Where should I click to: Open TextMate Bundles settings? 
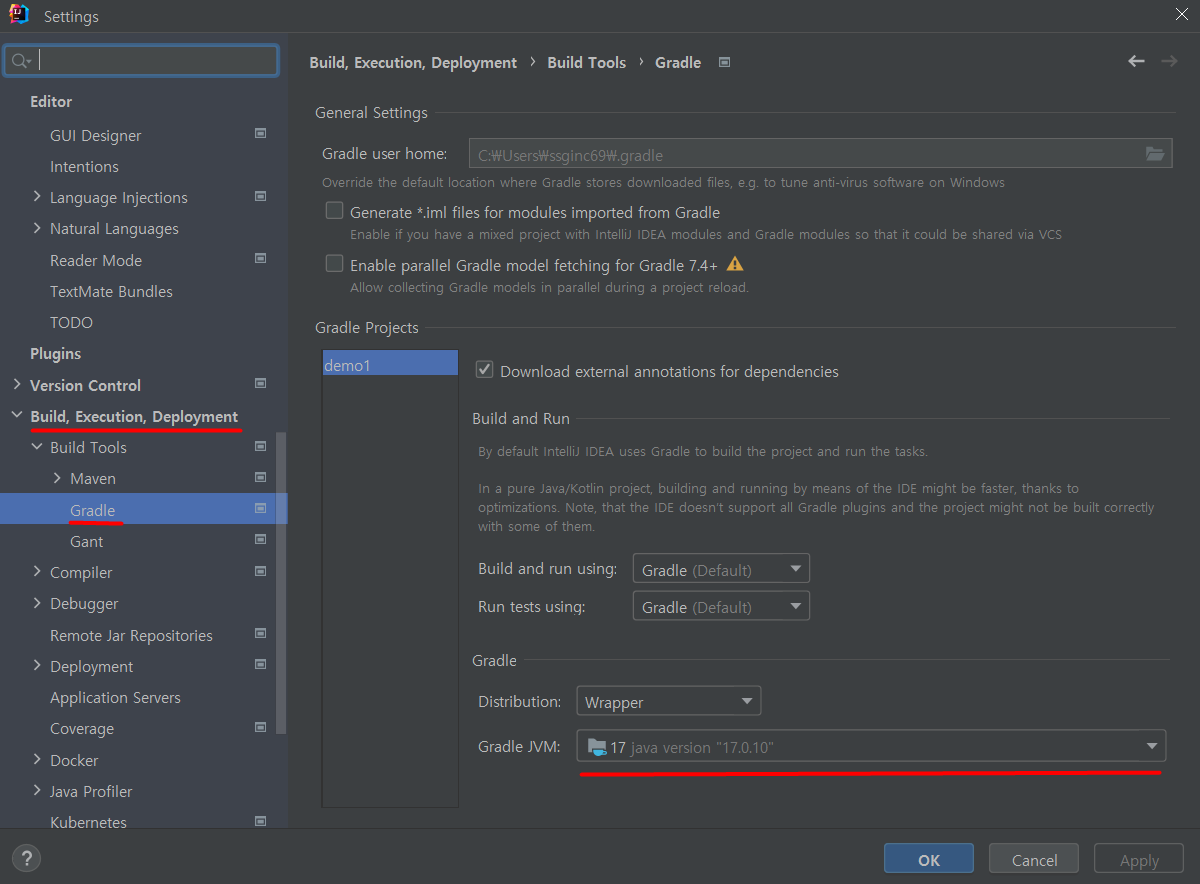coord(111,291)
